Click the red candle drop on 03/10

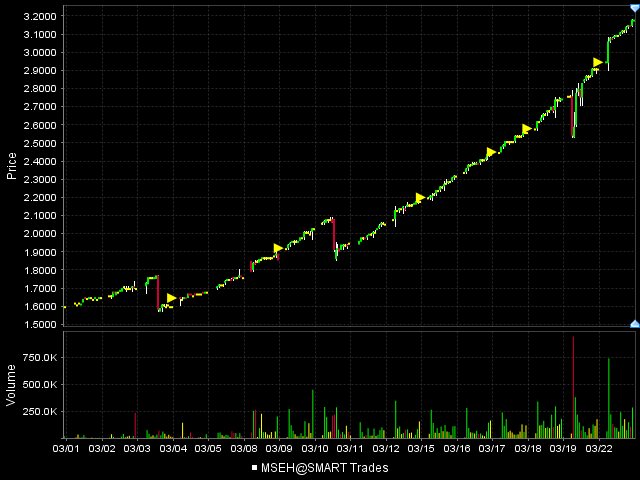tap(334, 235)
